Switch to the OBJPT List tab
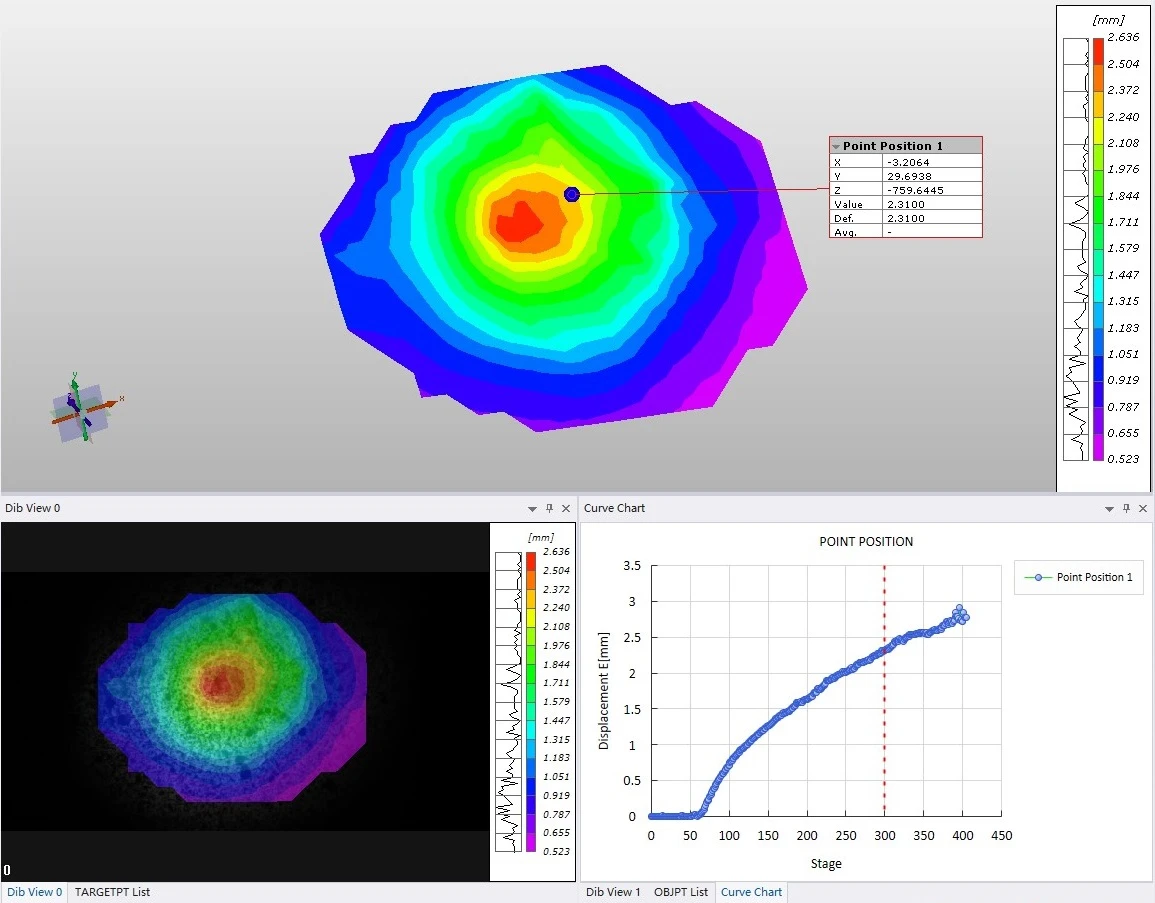The width and height of the screenshot is (1155, 903). click(681, 892)
